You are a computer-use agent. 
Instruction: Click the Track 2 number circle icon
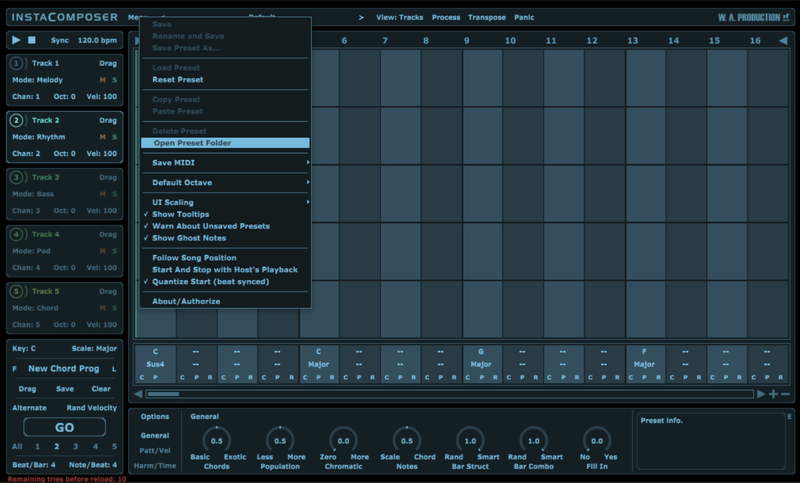point(17,120)
